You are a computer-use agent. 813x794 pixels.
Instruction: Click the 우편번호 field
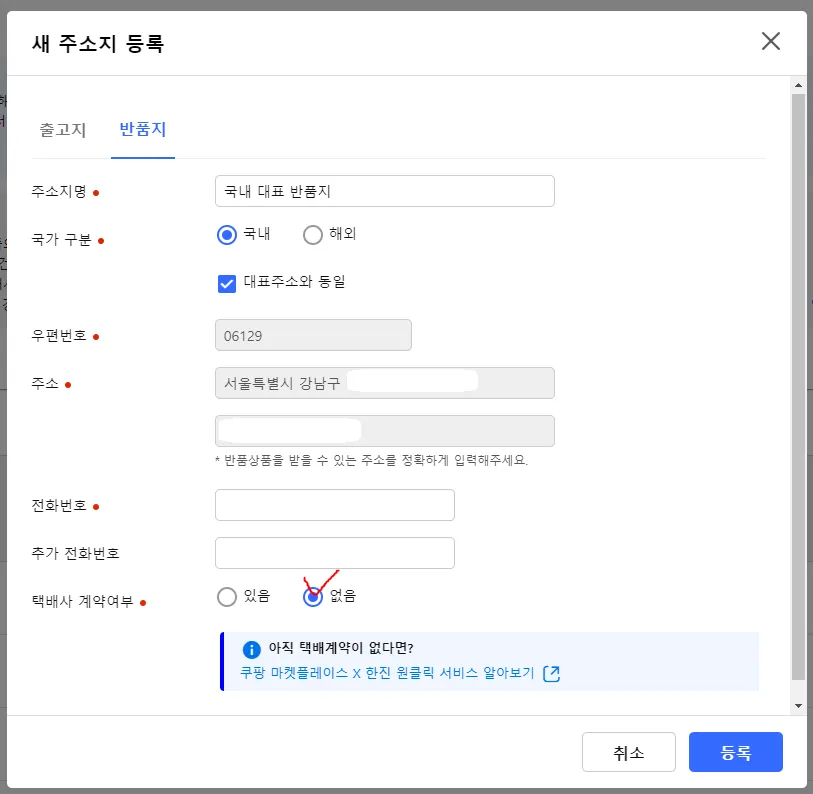[x=313, y=335]
